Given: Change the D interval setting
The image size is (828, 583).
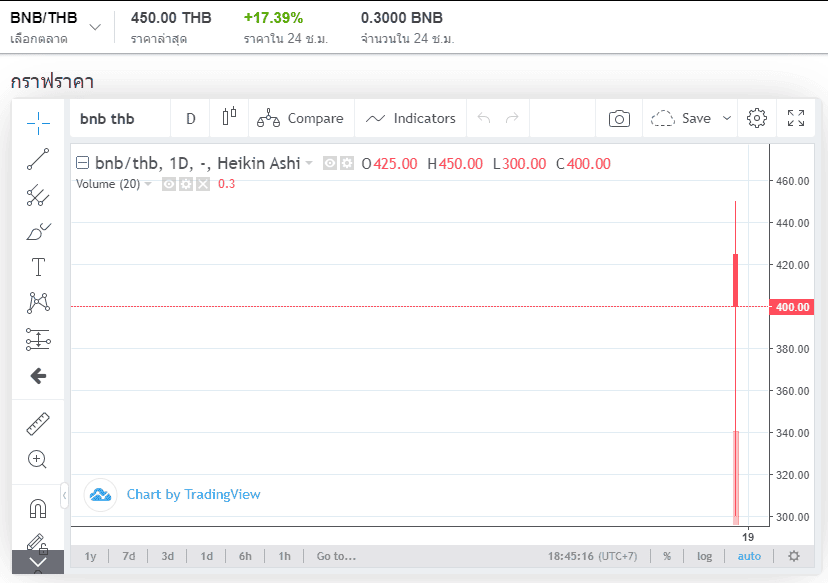Looking at the screenshot, I should pos(191,118).
